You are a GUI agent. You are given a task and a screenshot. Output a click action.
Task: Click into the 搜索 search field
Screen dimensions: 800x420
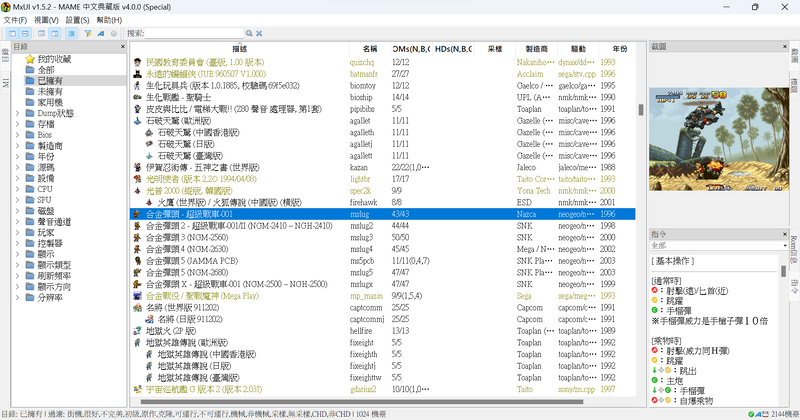194,33
